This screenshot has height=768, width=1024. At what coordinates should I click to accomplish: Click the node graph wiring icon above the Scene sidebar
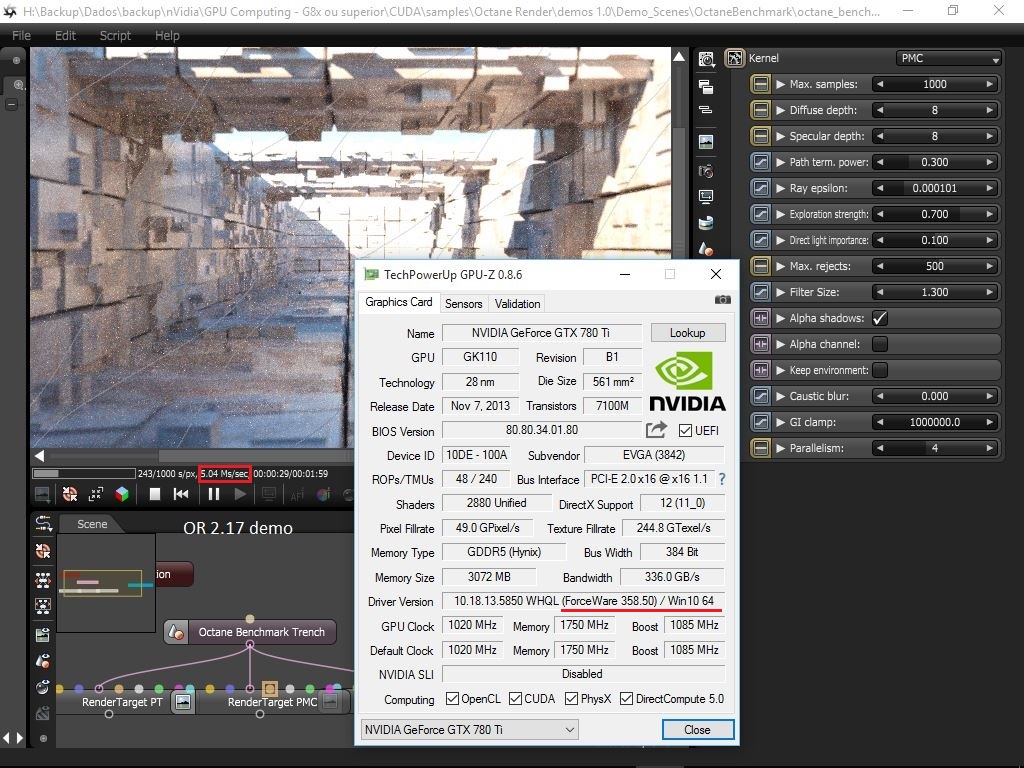point(44,522)
